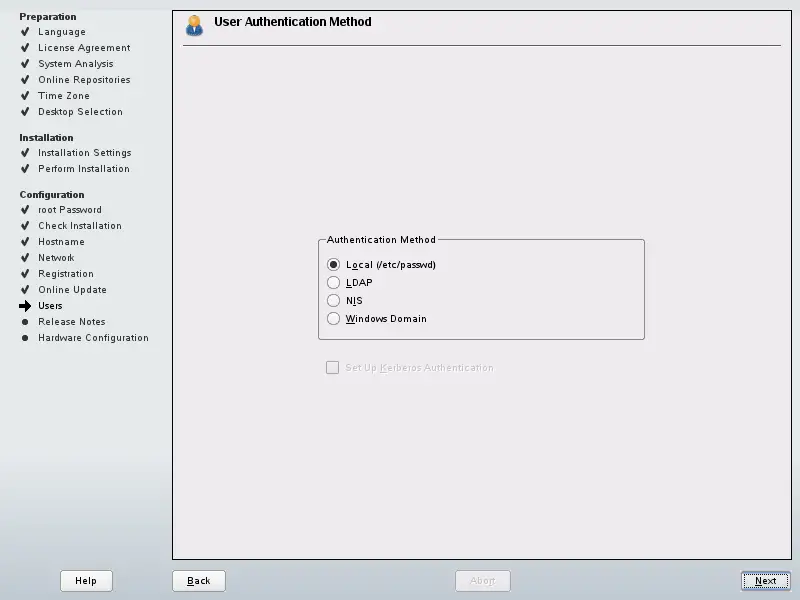Image resolution: width=800 pixels, height=600 pixels.
Task: Click Online Update step
Action: click(x=72, y=290)
